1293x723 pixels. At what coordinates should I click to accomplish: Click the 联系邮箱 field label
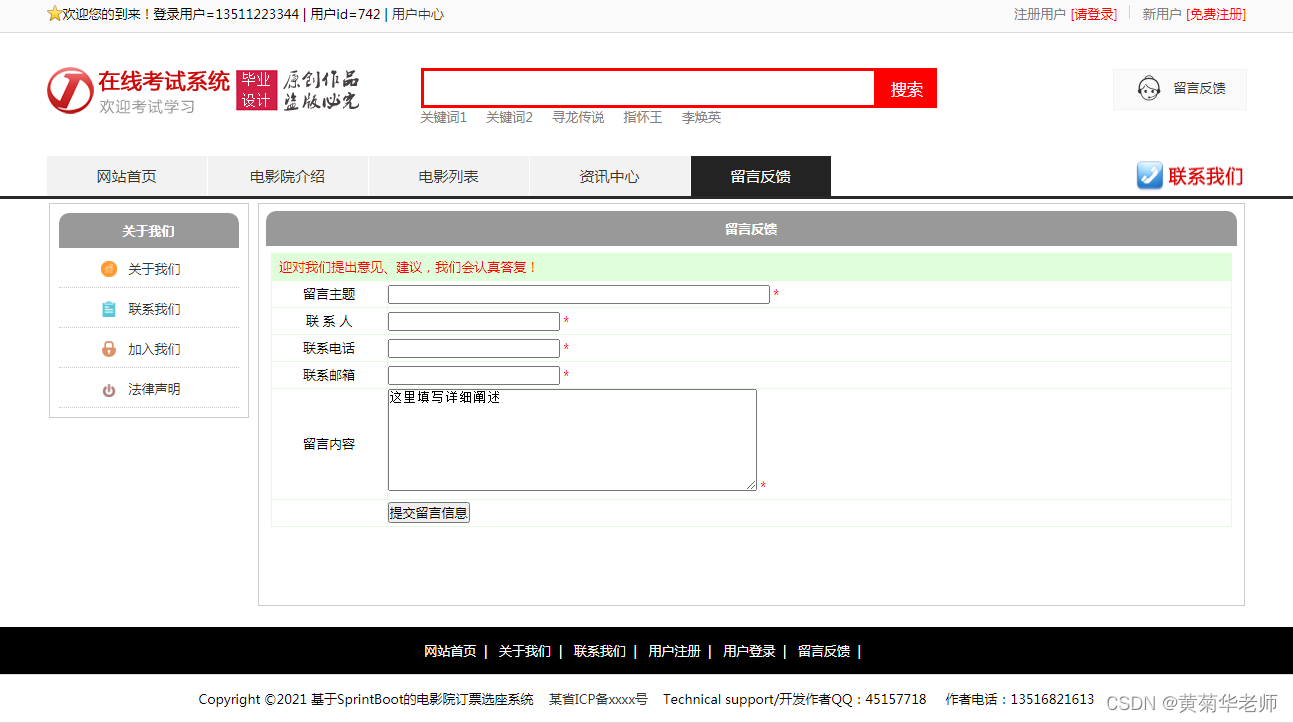329,376
